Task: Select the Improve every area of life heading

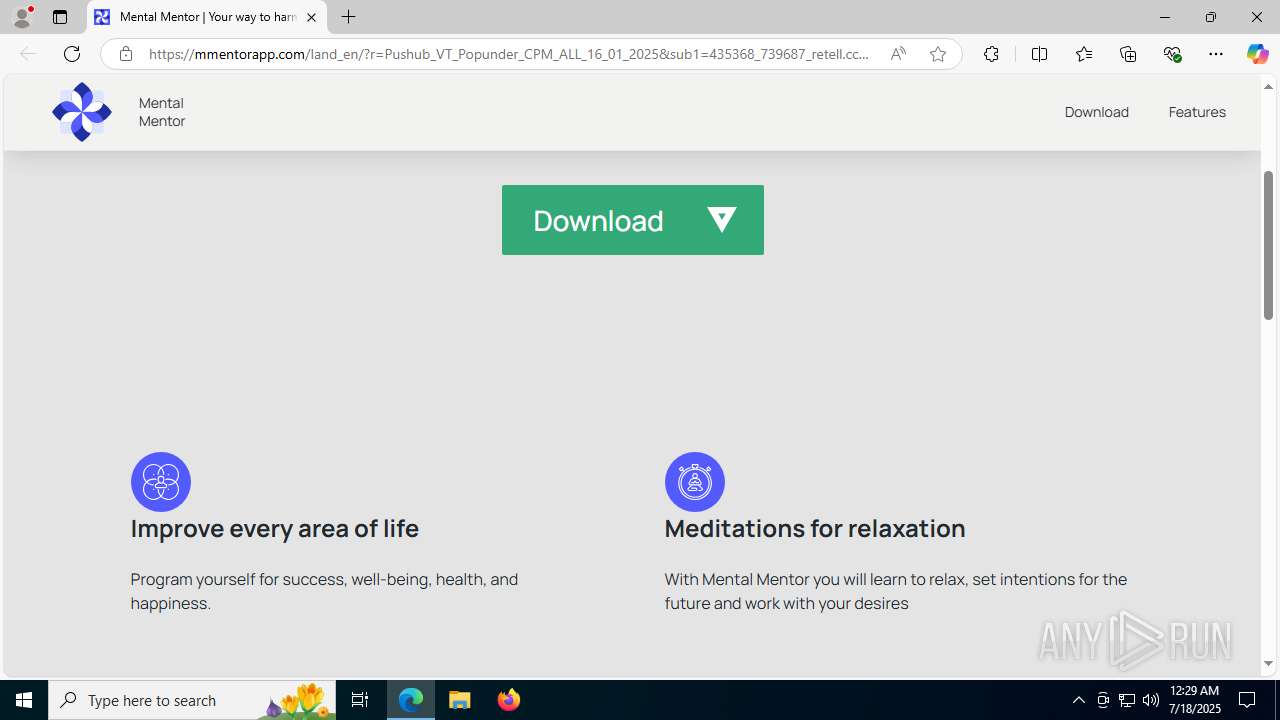Action: pyautogui.click(x=275, y=528)
